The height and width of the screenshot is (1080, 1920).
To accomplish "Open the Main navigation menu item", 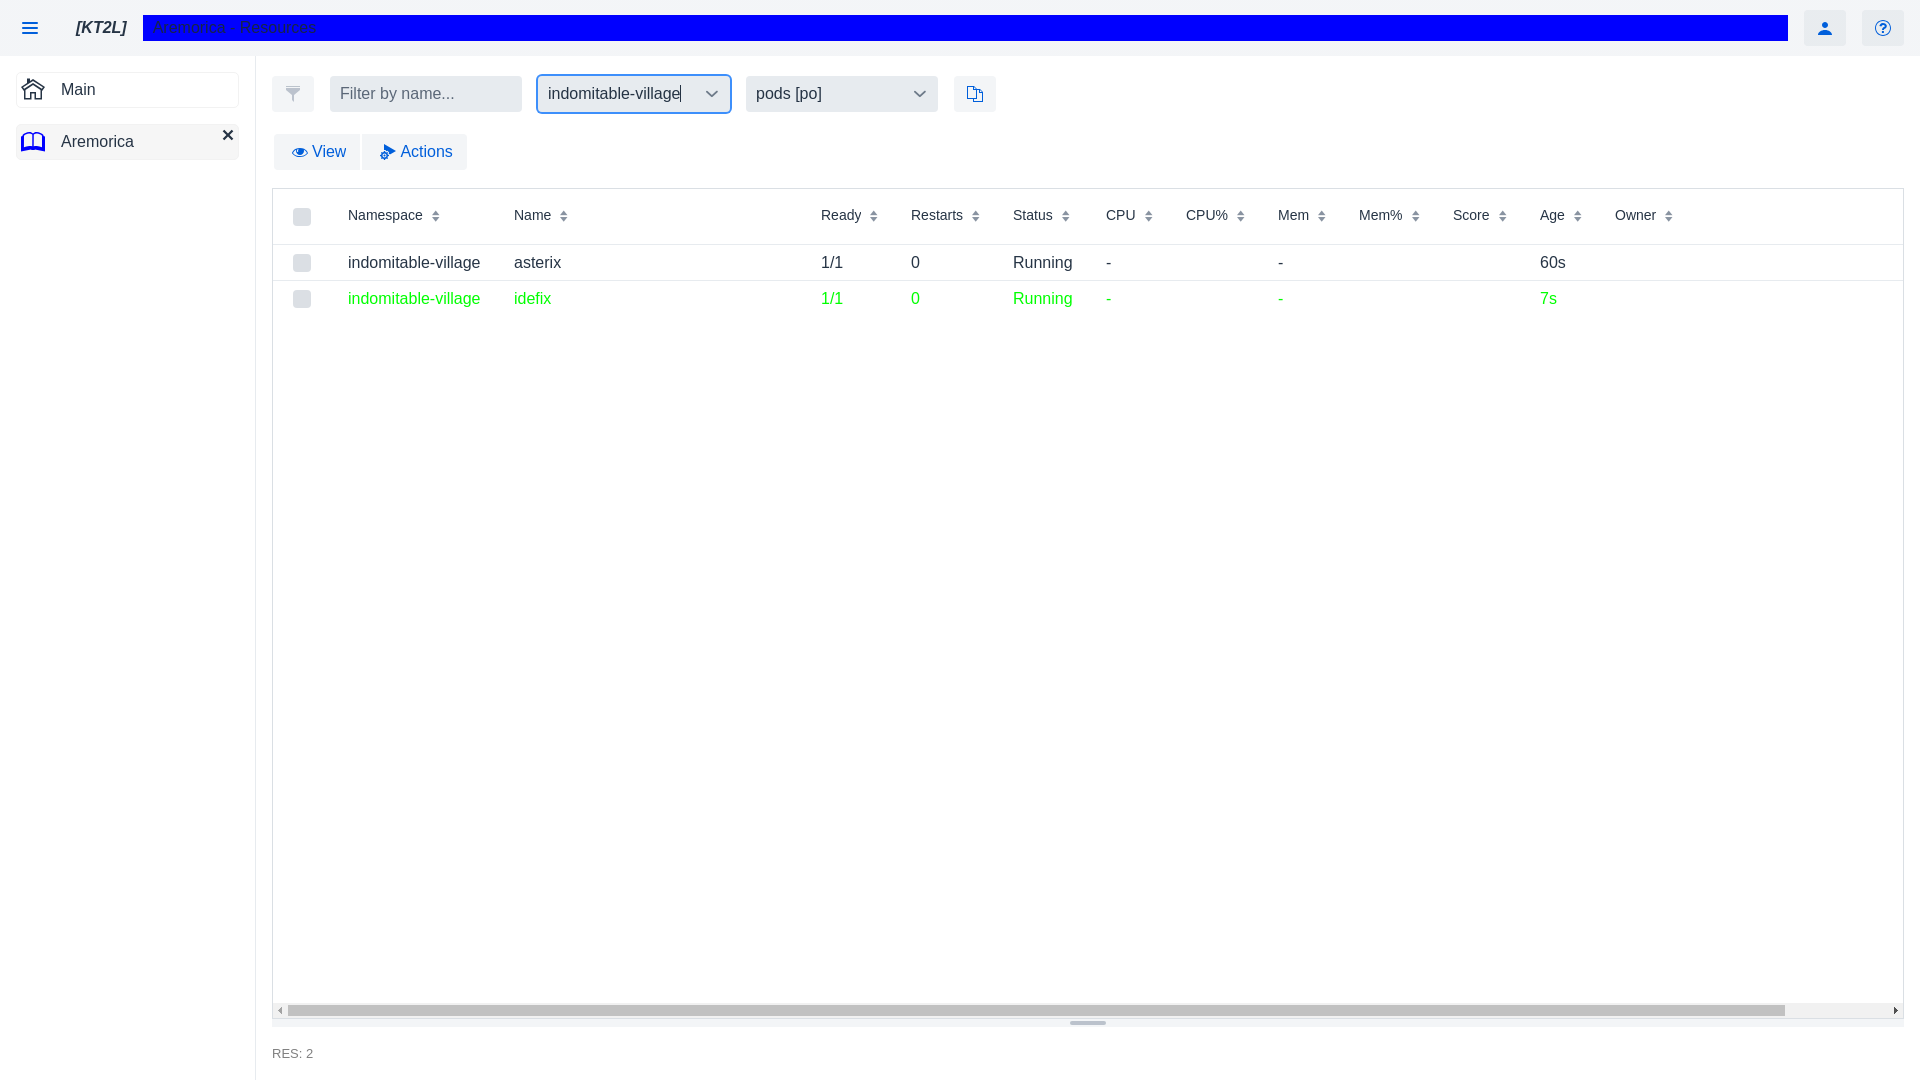I will click(128, 88).
